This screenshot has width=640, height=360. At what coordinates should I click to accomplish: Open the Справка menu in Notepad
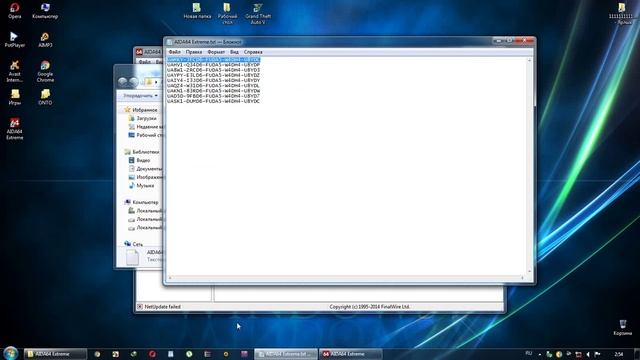(x=253, y=52)
